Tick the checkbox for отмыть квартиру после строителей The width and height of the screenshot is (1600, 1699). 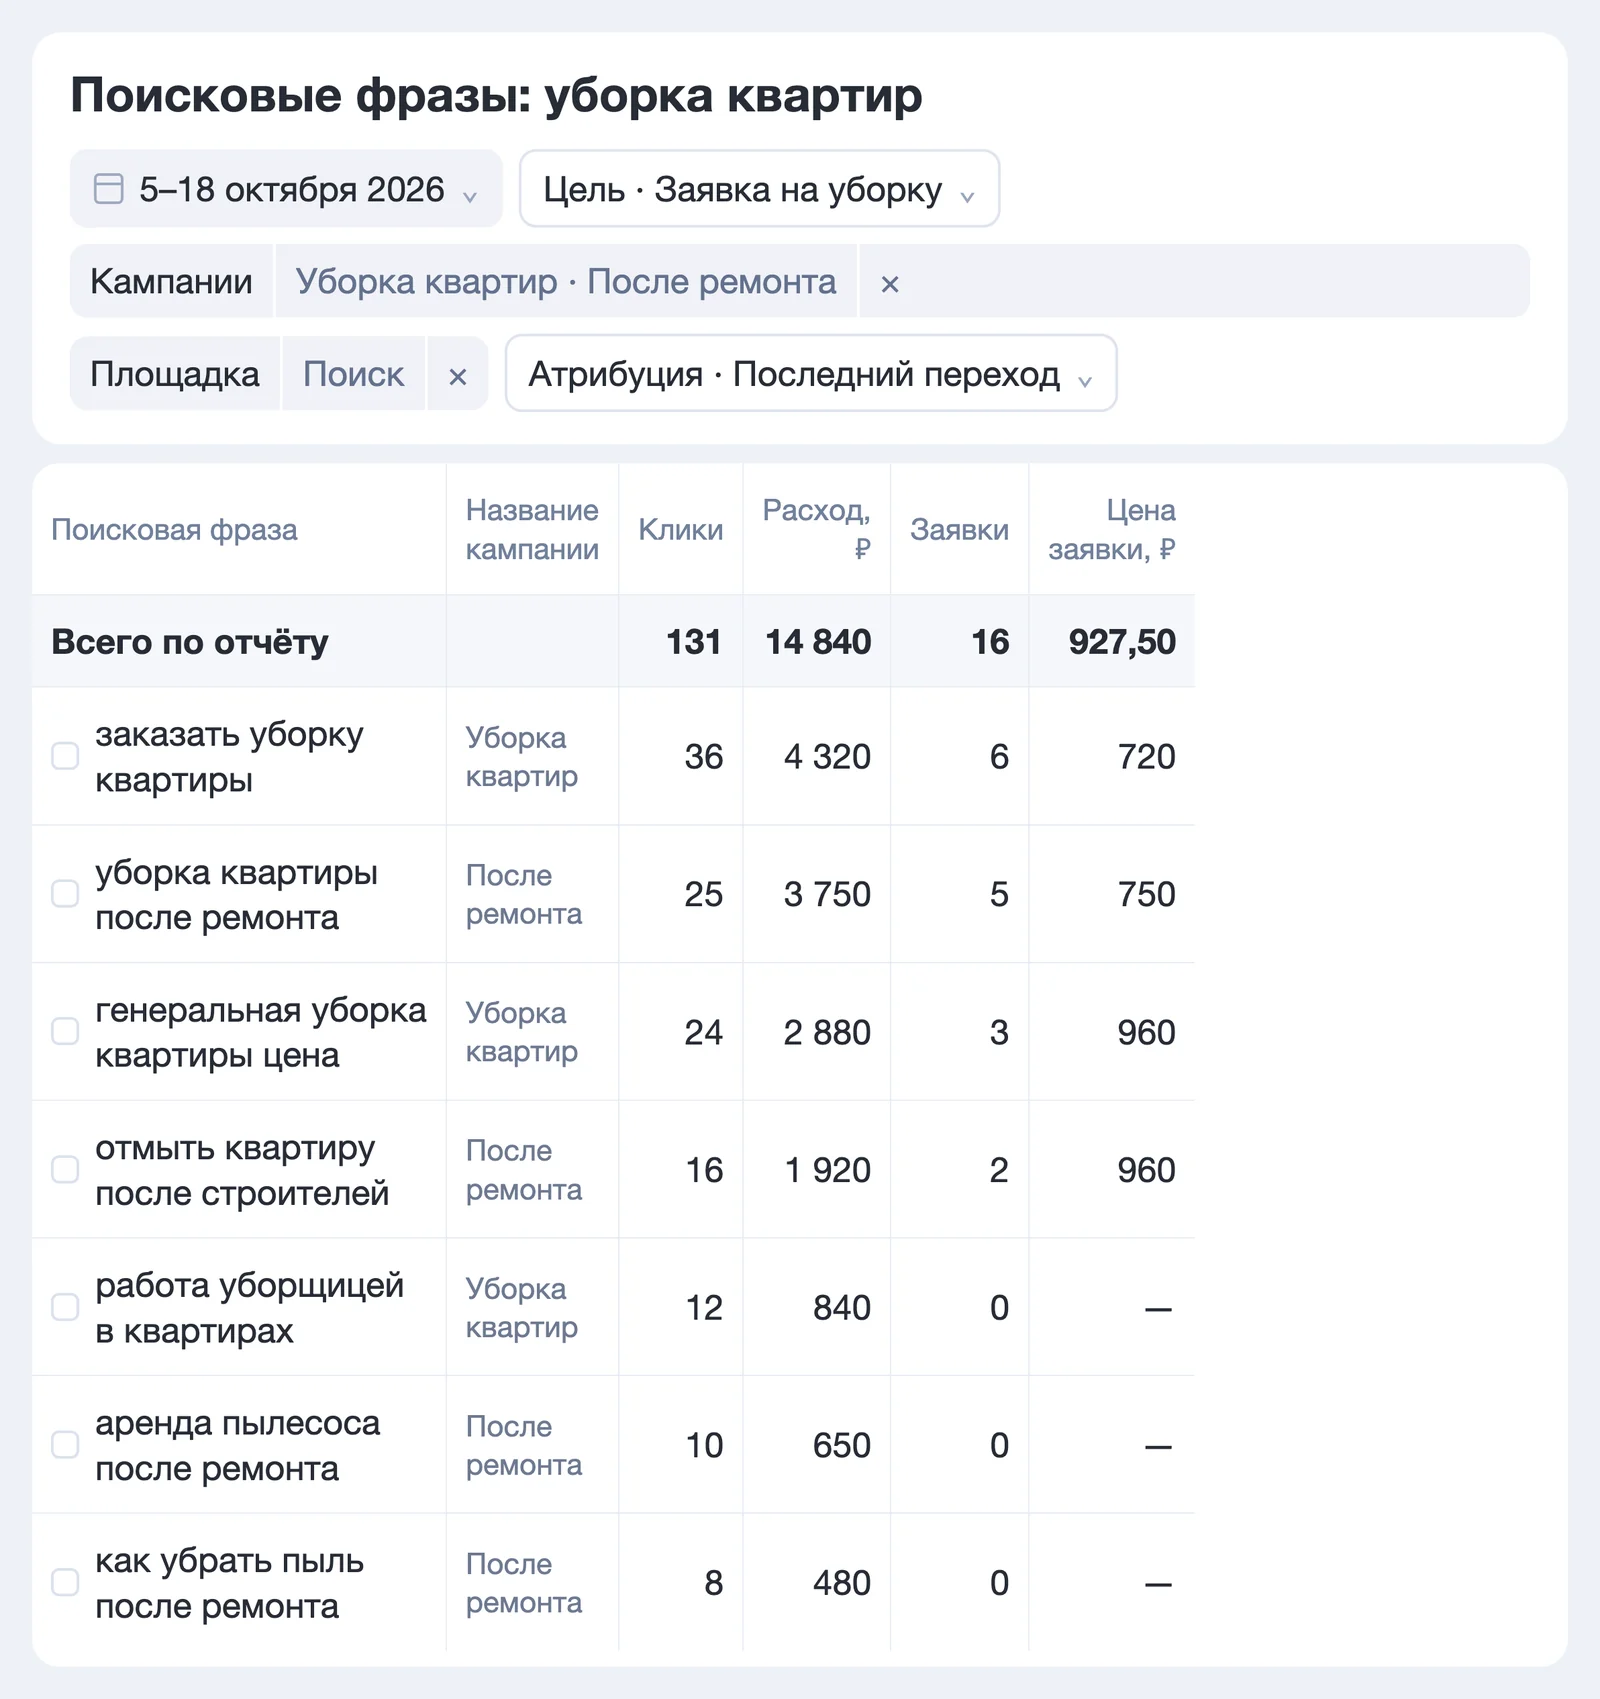click(x=65, y=1169)
